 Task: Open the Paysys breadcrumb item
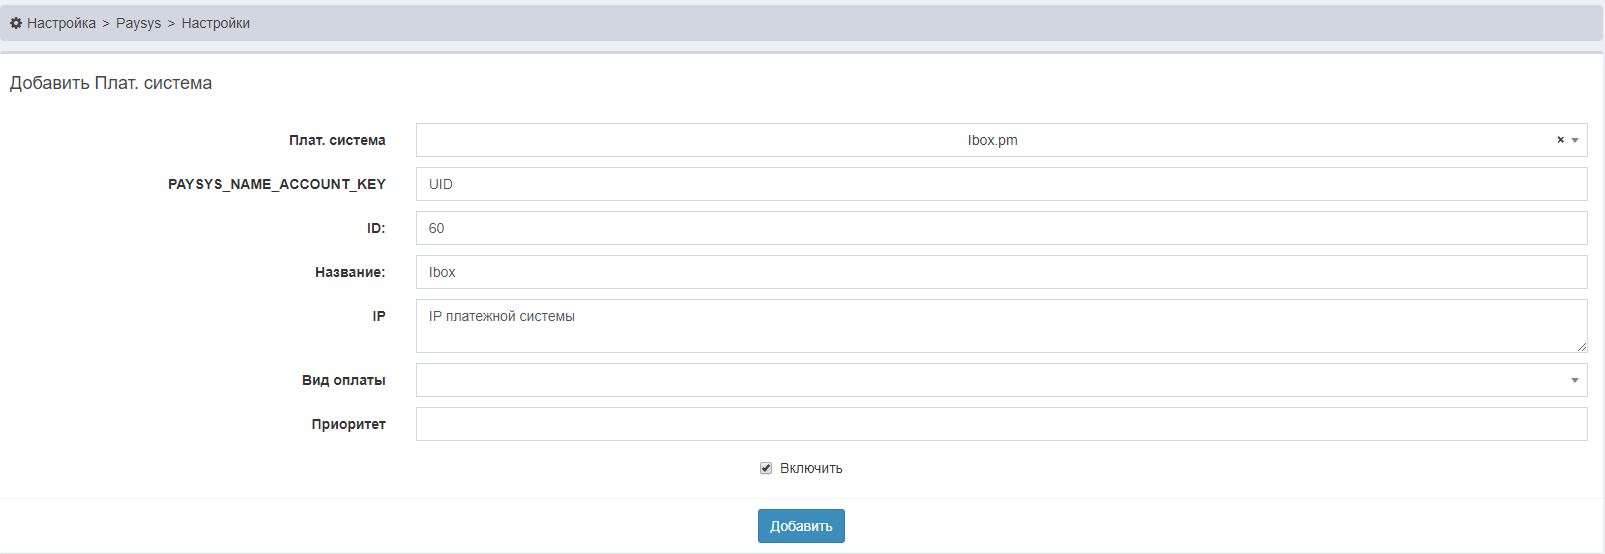(x=138, y=23)
